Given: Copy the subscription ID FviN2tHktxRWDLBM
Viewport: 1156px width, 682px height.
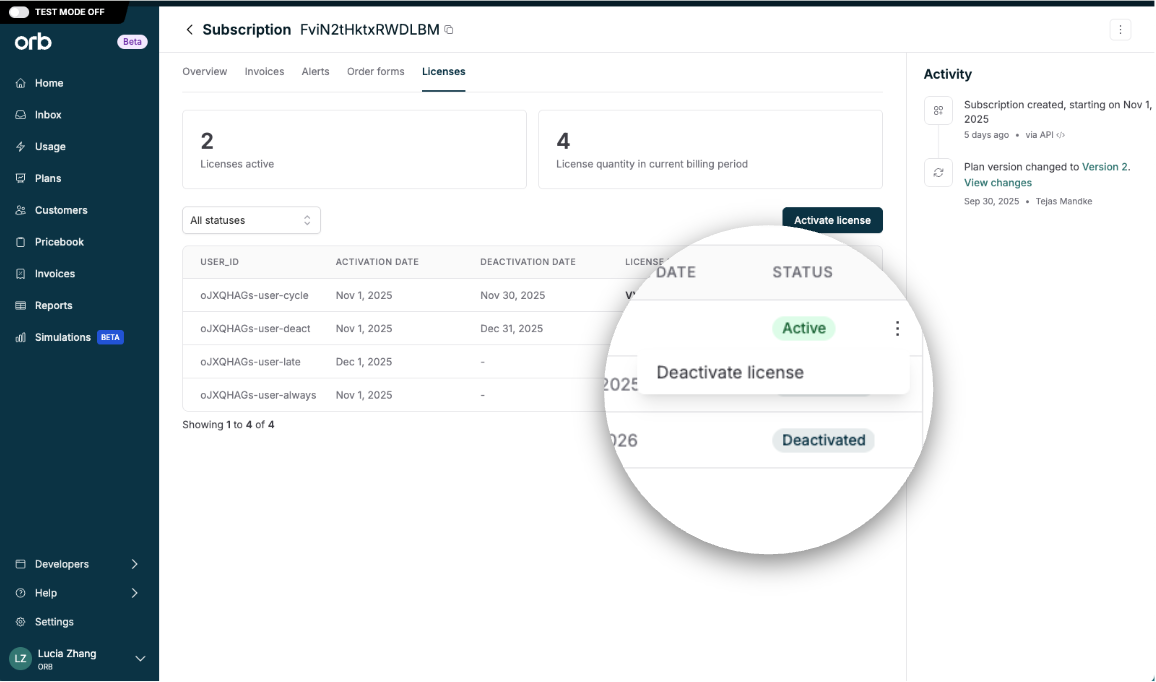Looking at the screenshot, I should point(448,29).
